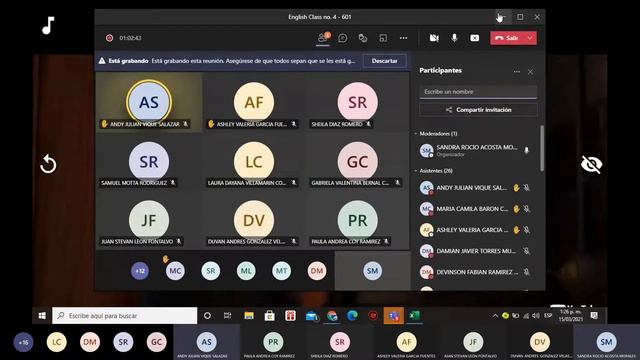Select the PR Paula Andrea Coy bottom thumbnail
Image resolution: width=640 pixels, height=360 pixels.
[x=273, y=343]
